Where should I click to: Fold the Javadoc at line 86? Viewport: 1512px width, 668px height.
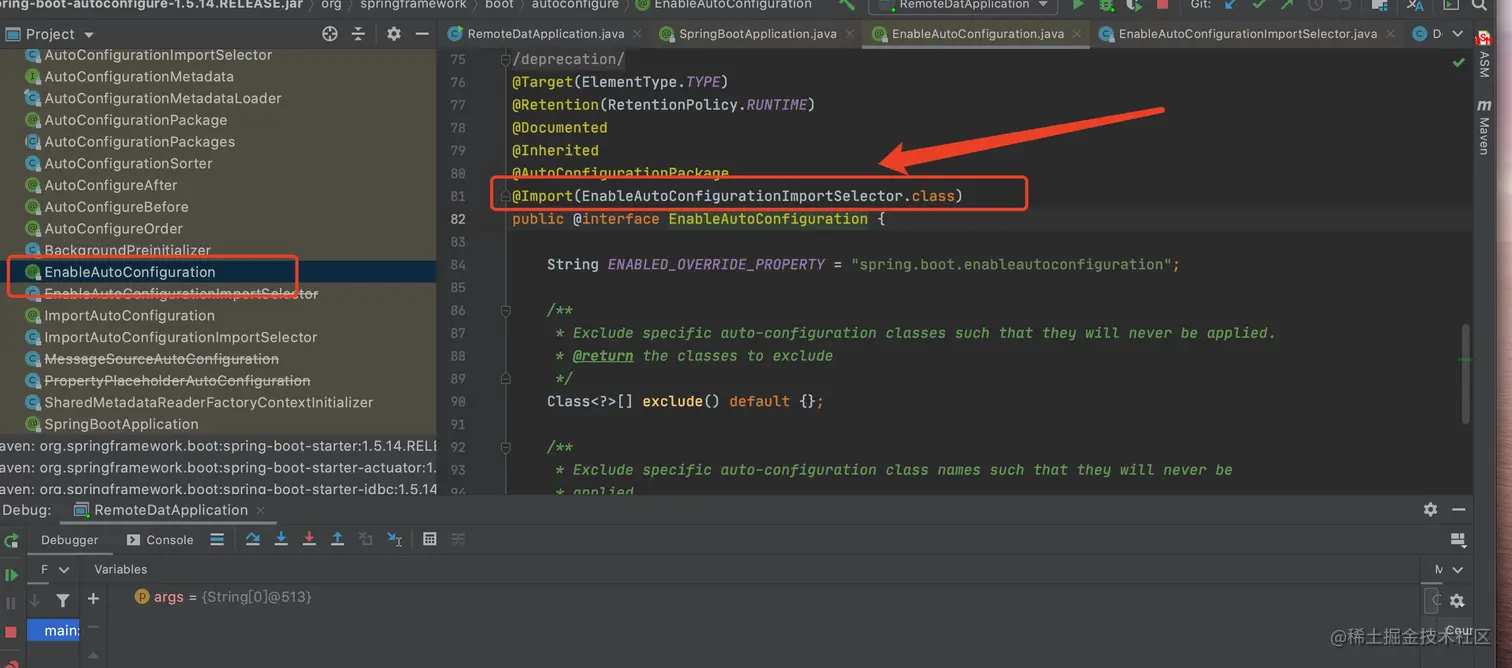pyautogui.click(x=505, y=310)
